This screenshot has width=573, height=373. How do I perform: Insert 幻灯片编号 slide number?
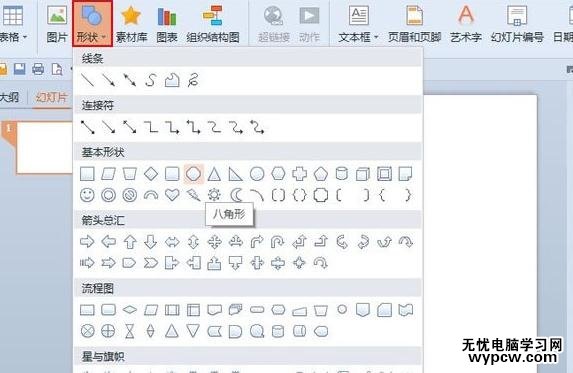tap(517, 23)
